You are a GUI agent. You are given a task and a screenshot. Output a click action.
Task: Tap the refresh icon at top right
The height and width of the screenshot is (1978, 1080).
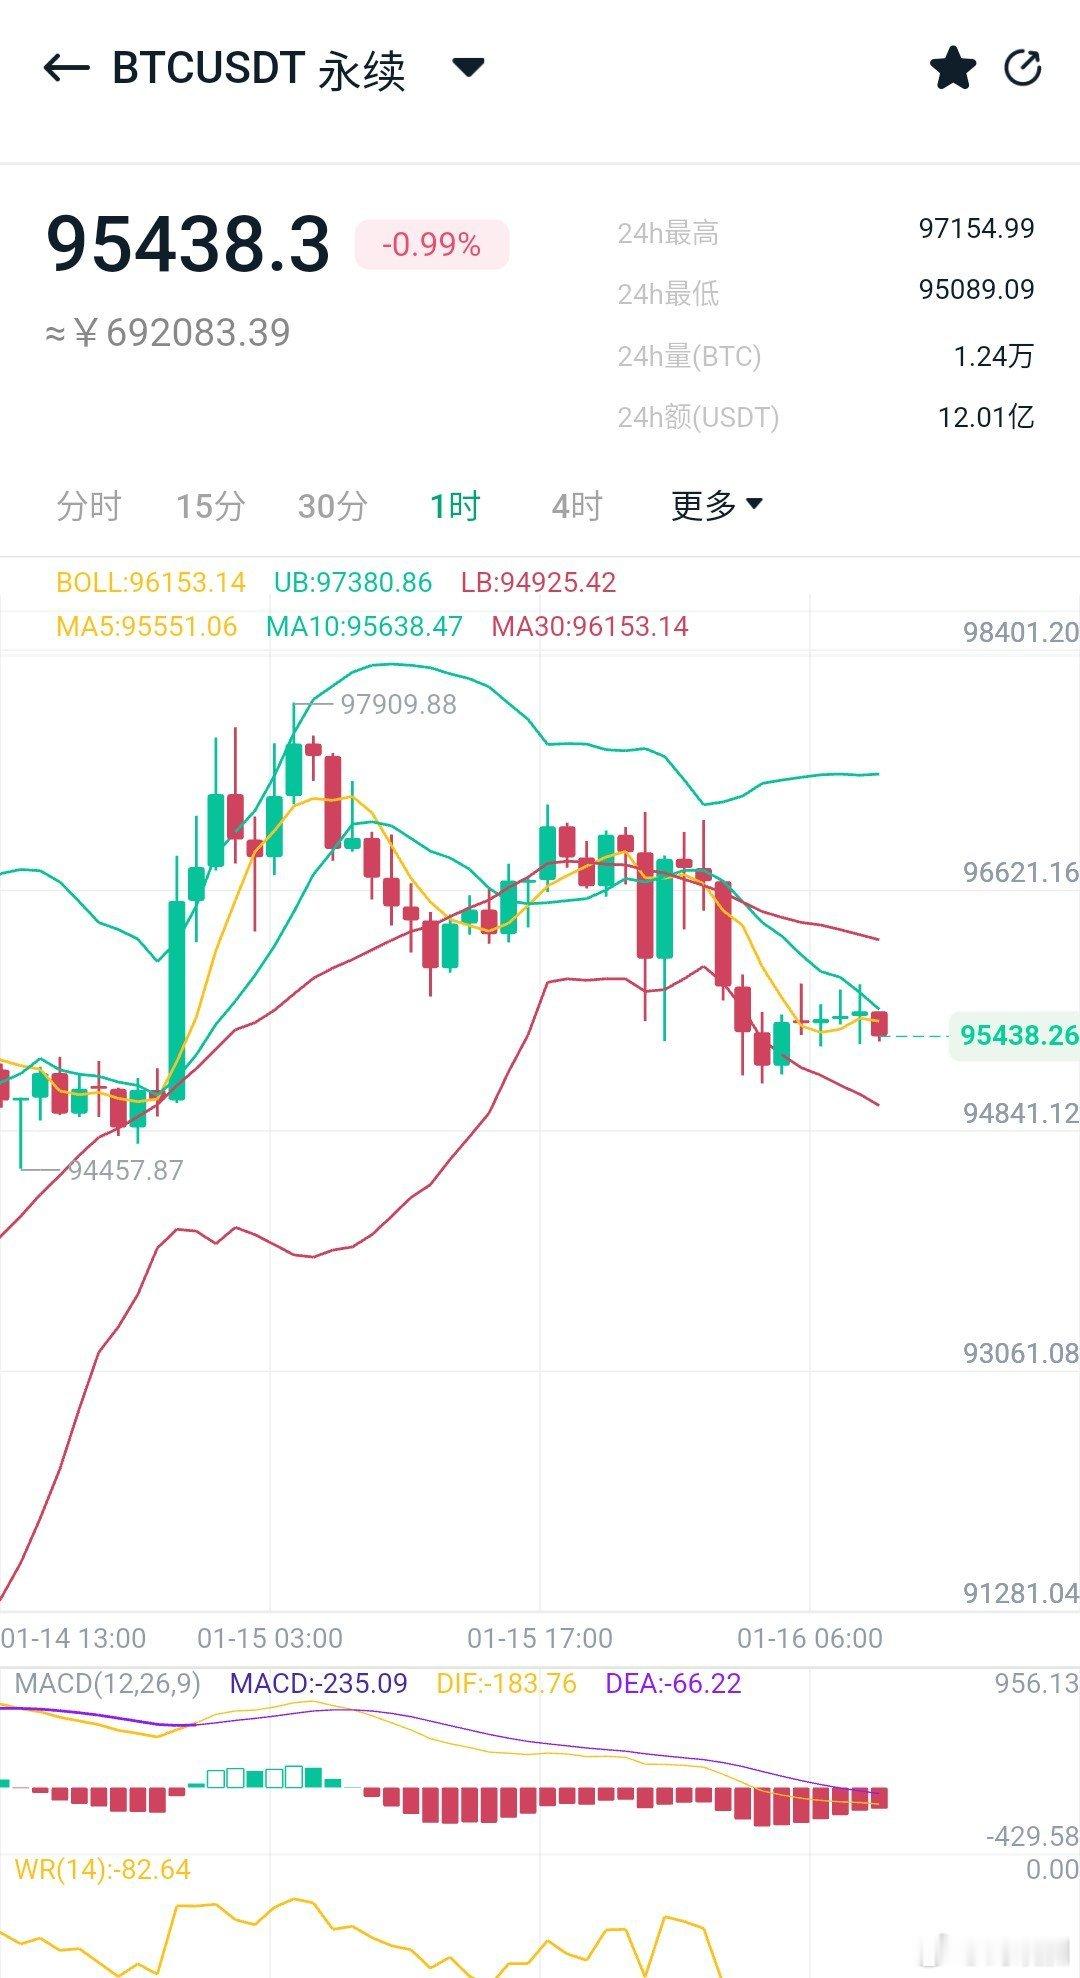(x=1020, y=68)
